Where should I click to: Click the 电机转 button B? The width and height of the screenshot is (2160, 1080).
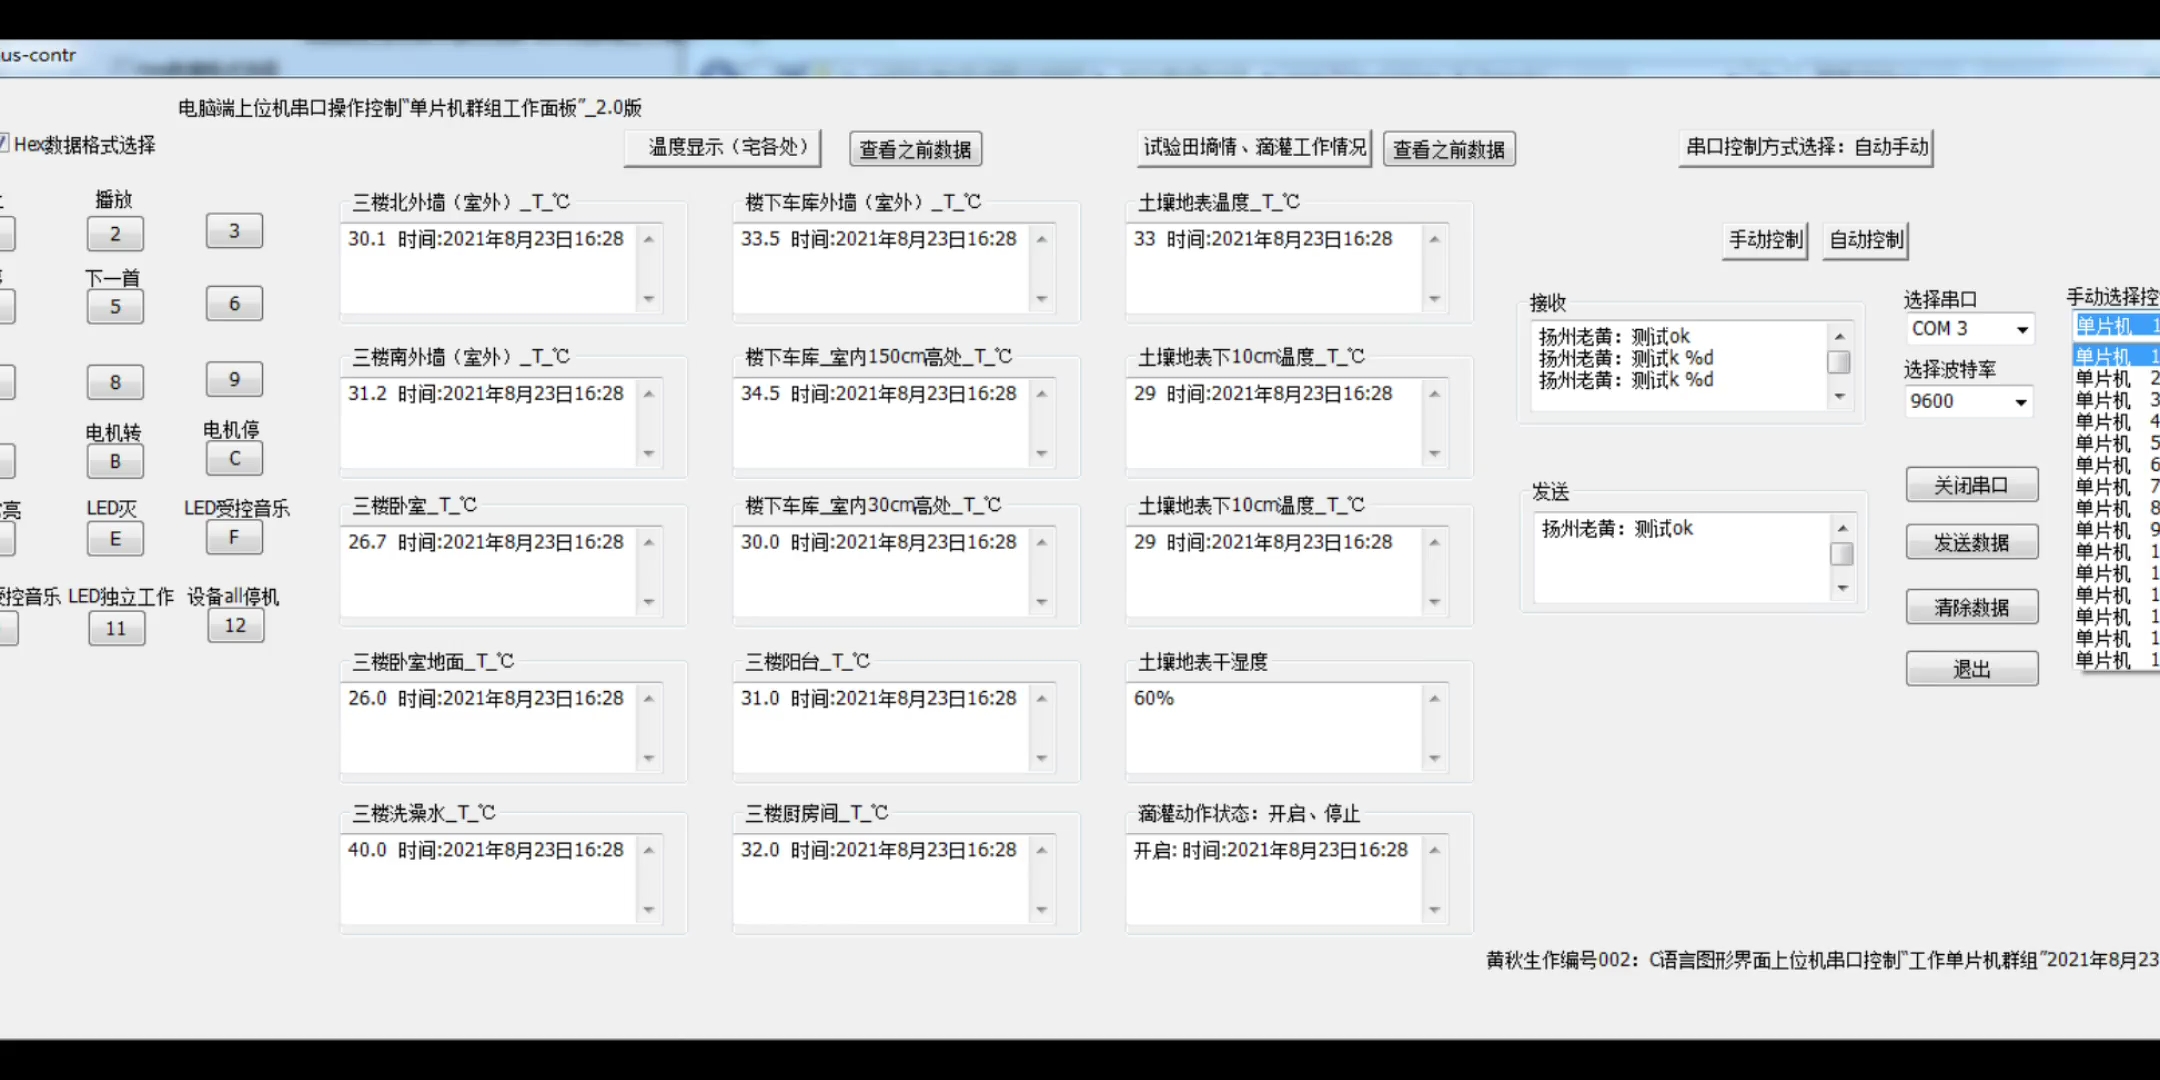pos(115,461)
